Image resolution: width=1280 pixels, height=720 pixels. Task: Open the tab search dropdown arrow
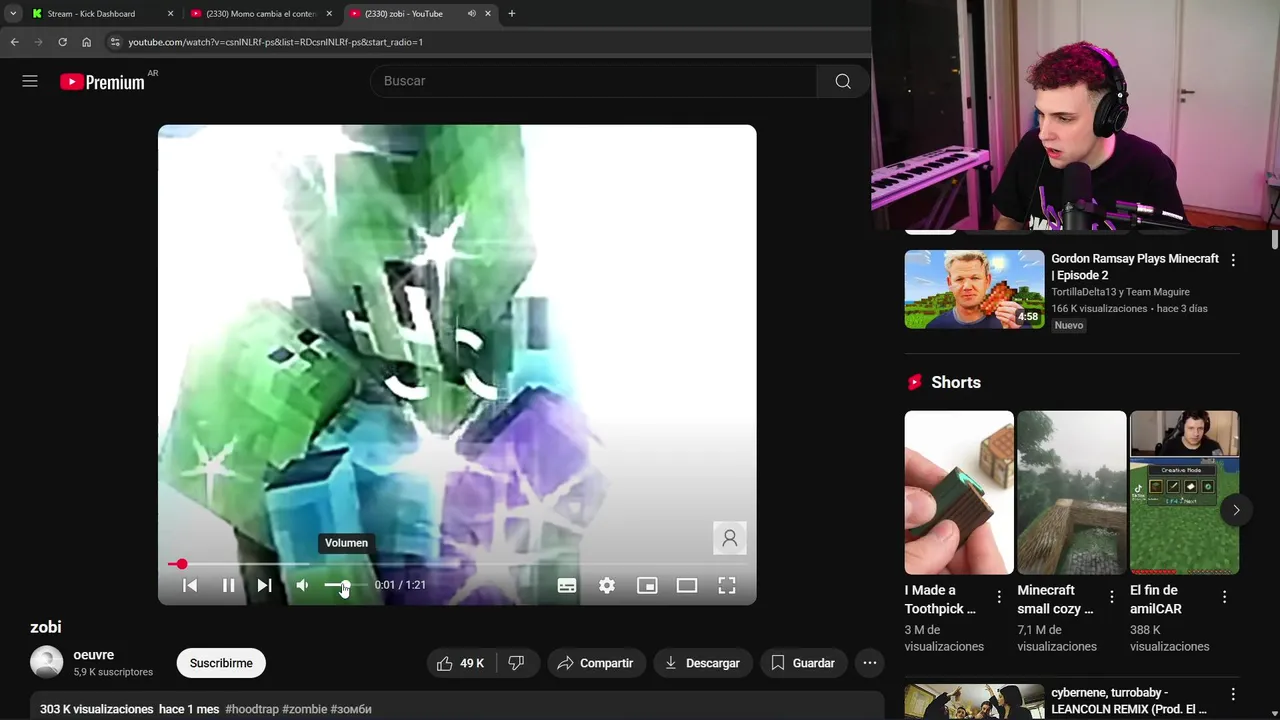pos(13,14)
